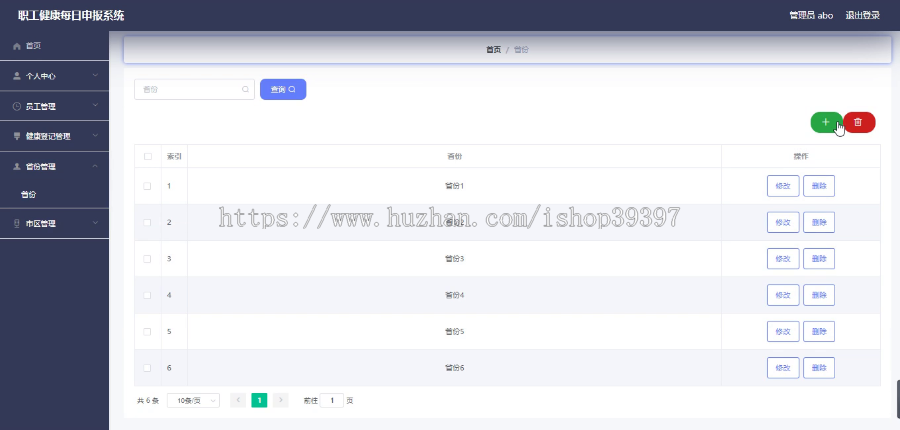The image size is (900, 430).
Task: Click 删除 for 省份4
Action: 819,295
